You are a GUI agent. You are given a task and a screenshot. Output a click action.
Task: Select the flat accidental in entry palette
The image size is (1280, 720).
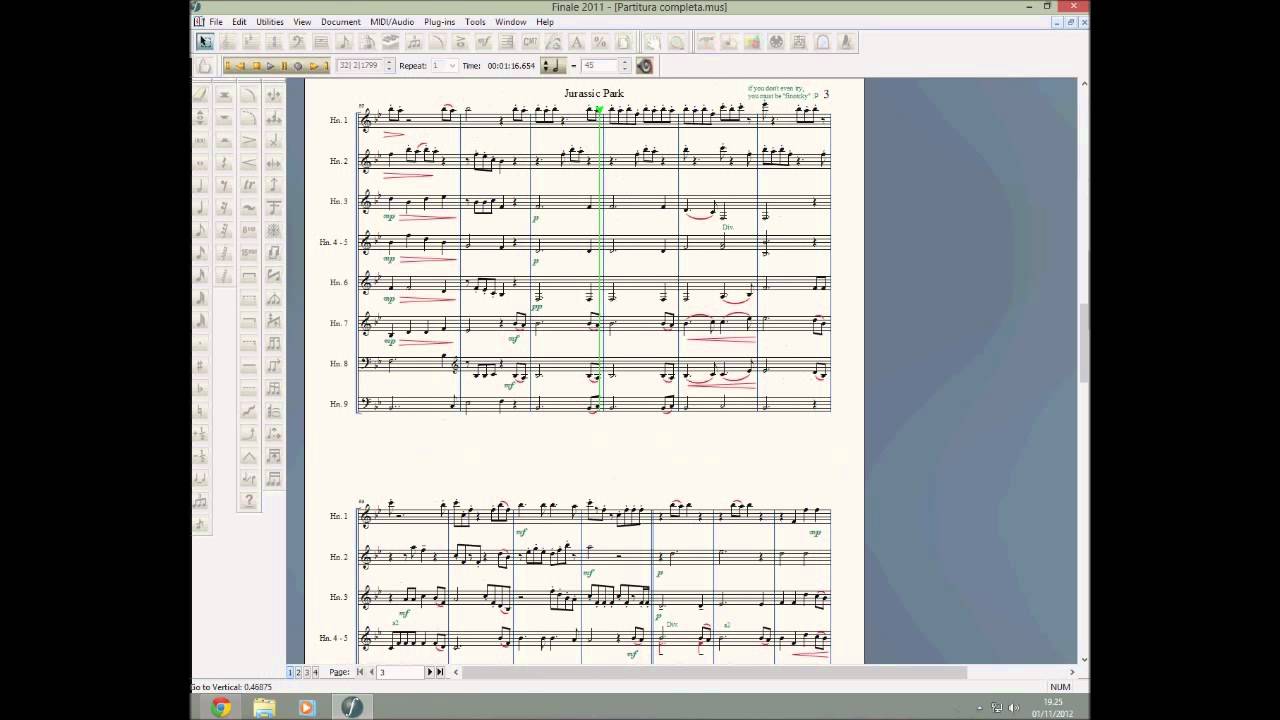click(200, 389)
